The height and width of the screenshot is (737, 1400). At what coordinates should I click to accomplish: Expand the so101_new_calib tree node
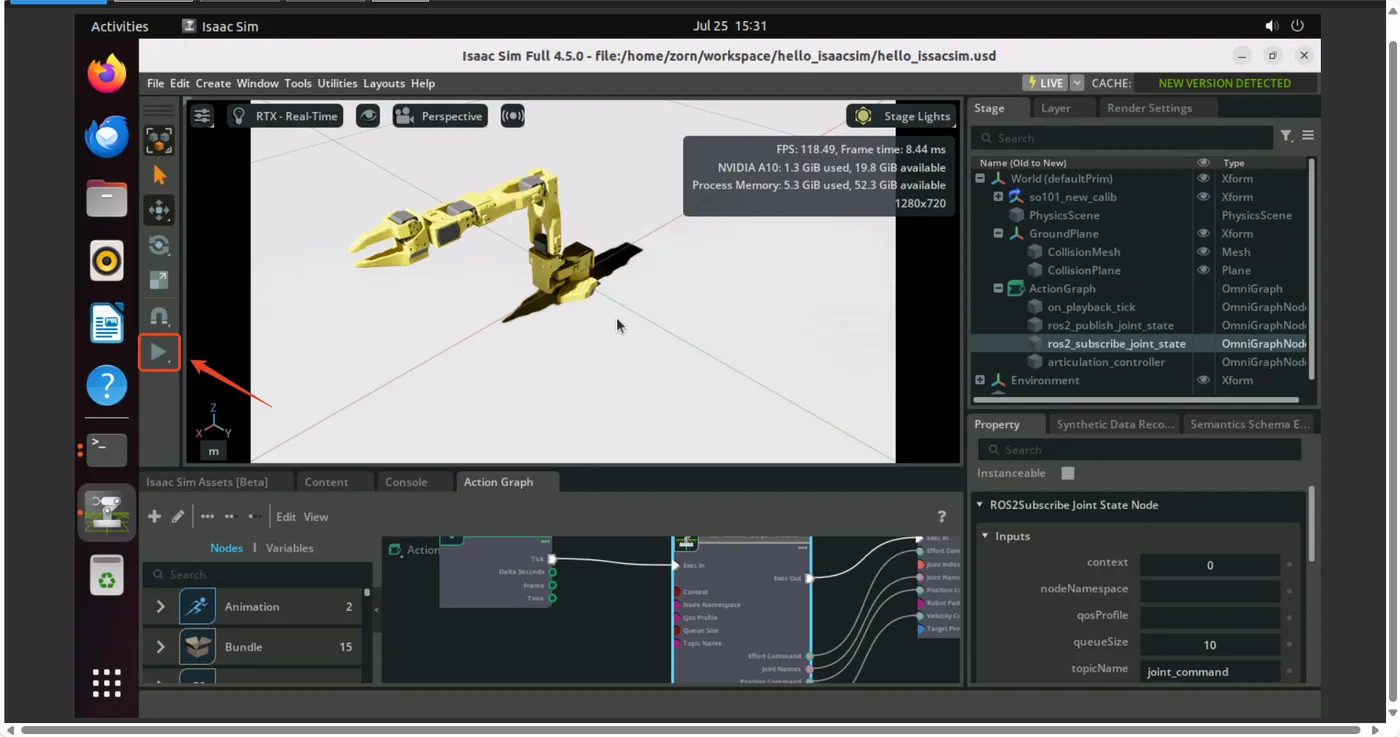coord(998,197)
